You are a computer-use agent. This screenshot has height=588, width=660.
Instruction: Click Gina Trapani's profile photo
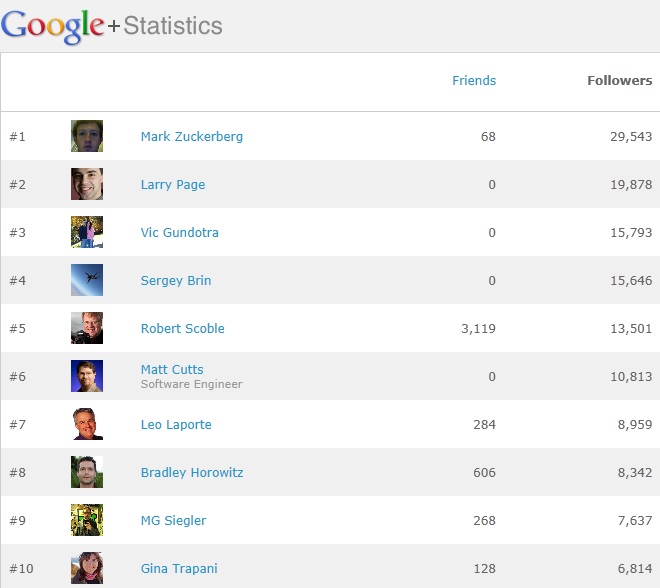pos(87,568)
